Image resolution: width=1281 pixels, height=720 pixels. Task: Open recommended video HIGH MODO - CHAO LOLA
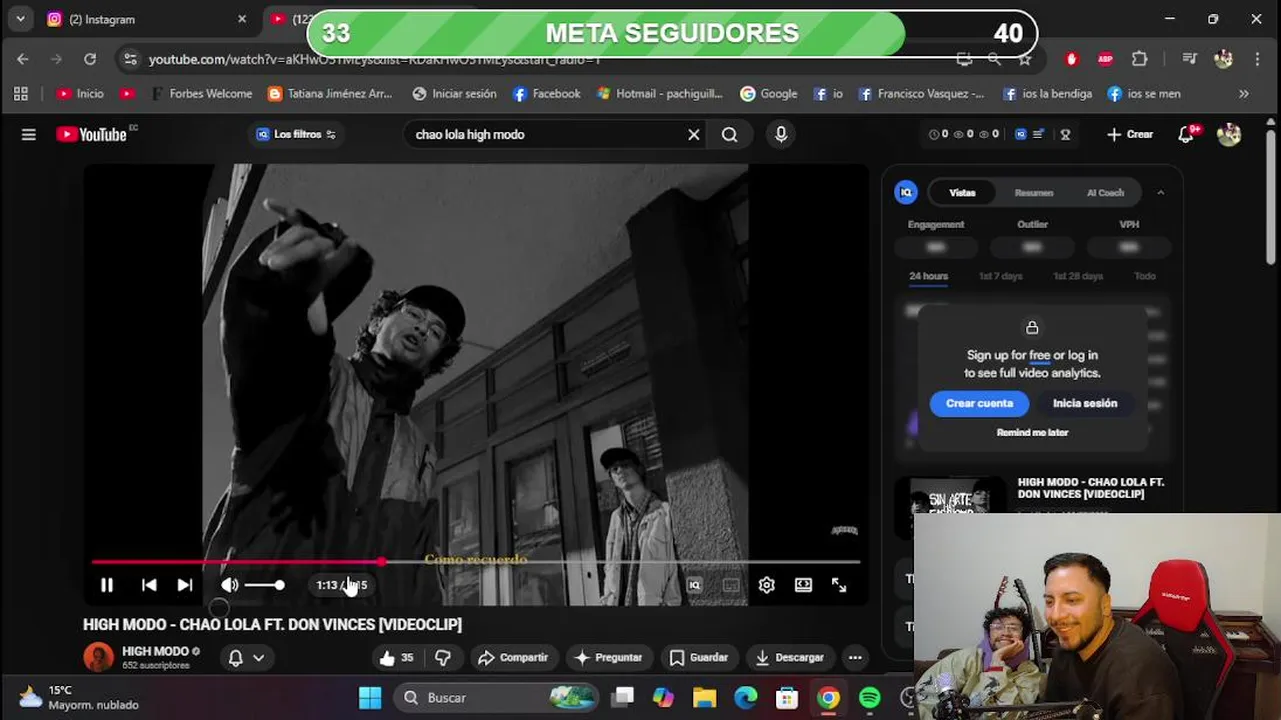[1091, 488]
